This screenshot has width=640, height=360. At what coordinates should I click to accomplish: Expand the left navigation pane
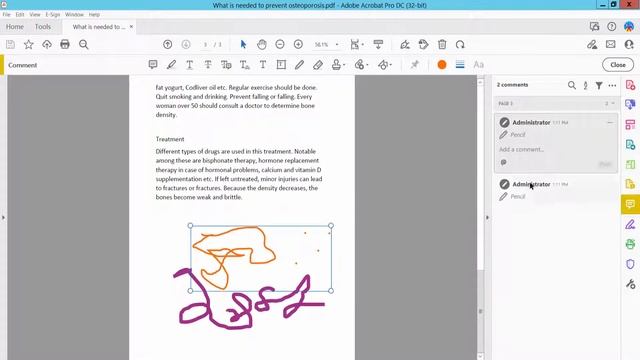tap(3, 218)
